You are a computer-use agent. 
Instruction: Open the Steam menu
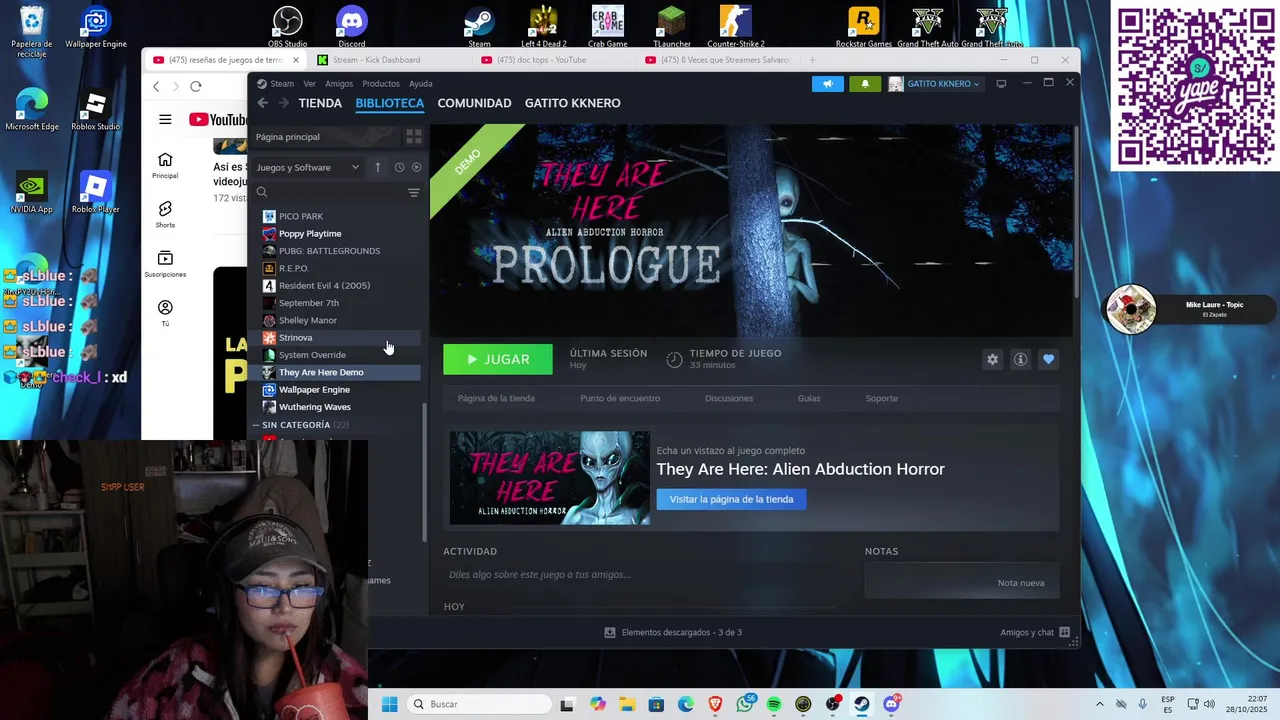275,84
